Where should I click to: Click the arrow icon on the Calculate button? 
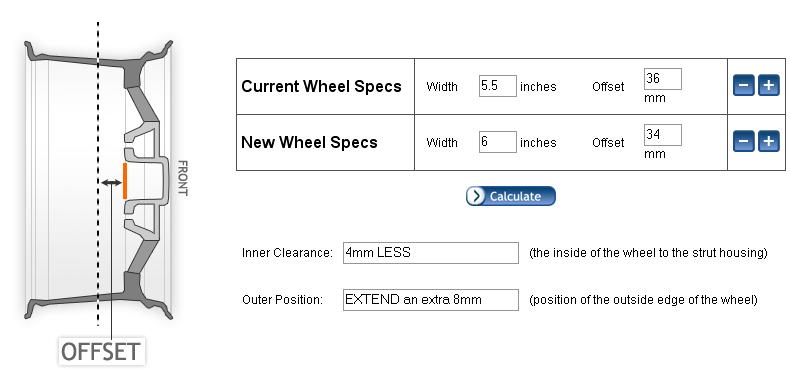[476, 196]
